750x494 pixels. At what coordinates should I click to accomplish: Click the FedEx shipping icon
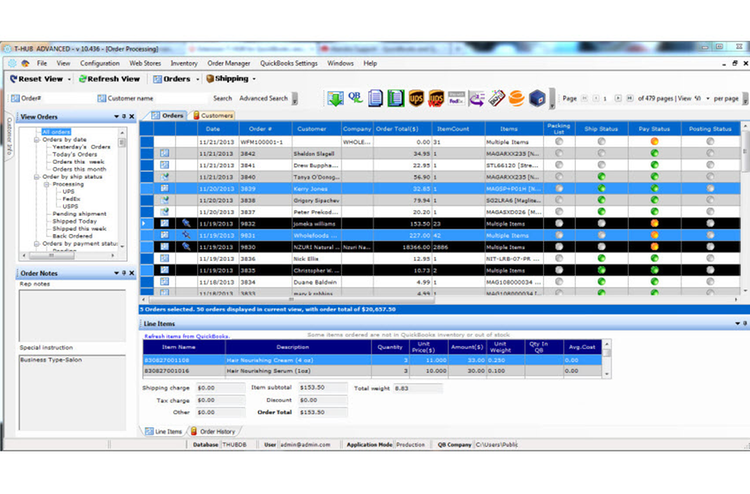456,98
